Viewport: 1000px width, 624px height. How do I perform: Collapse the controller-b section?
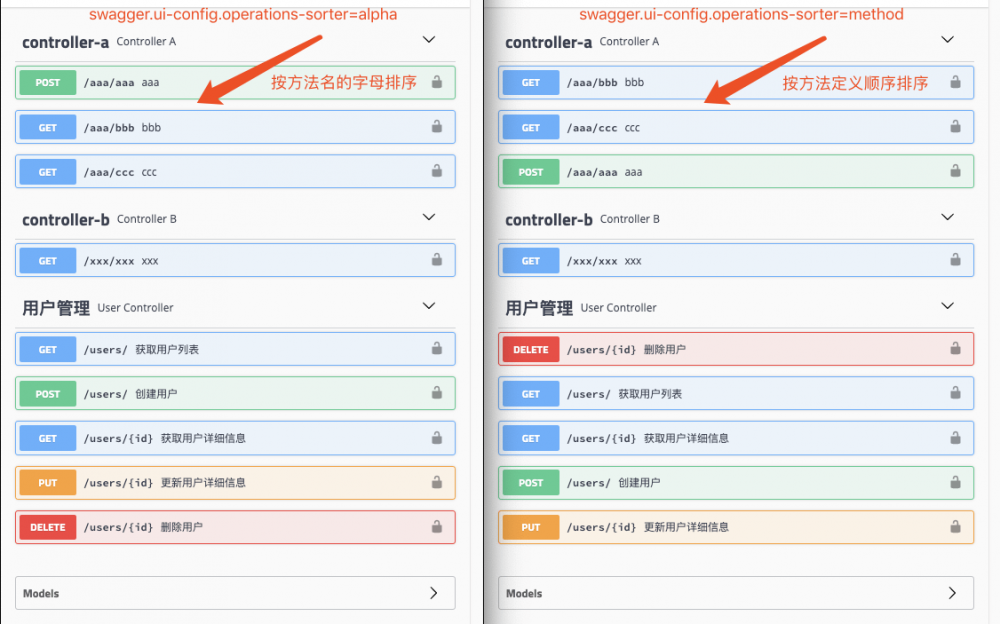[428, 217]
